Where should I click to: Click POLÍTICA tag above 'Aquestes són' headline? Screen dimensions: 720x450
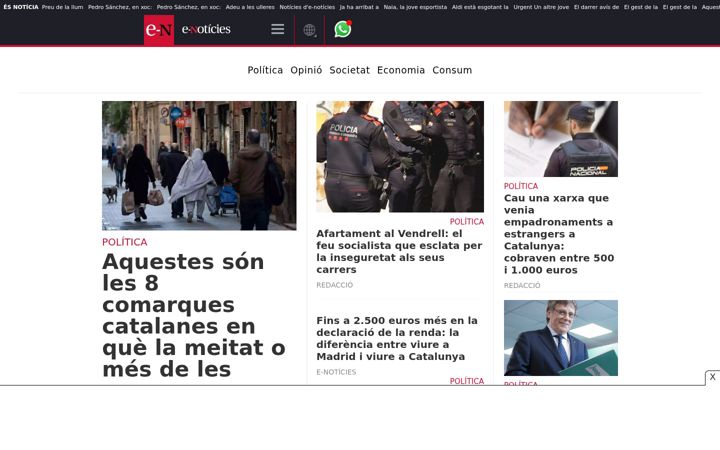click(124, 242)
